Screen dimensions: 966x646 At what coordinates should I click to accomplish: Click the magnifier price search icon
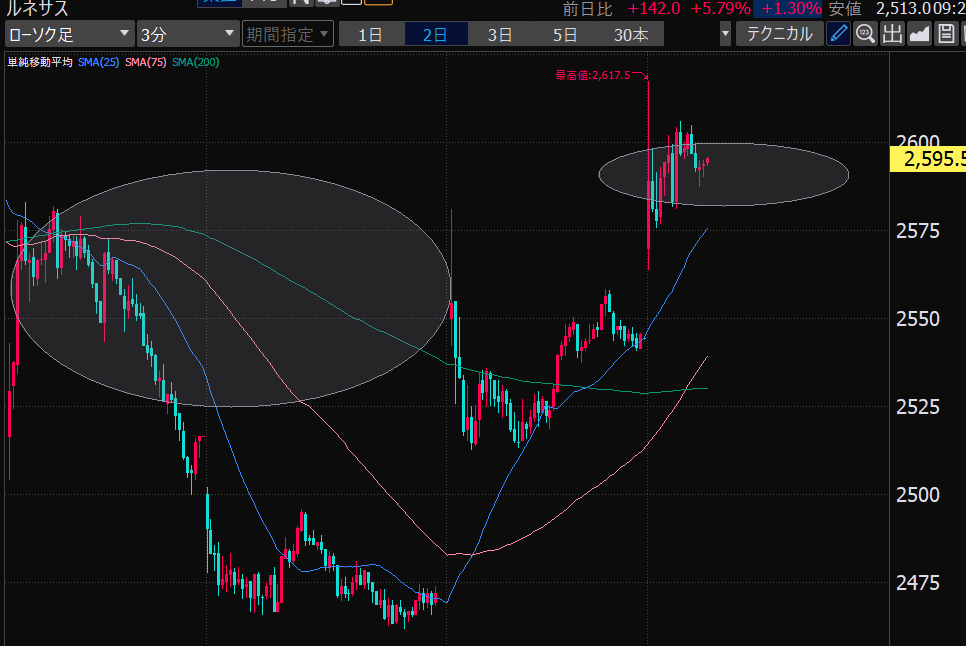(x=865, y=34)
